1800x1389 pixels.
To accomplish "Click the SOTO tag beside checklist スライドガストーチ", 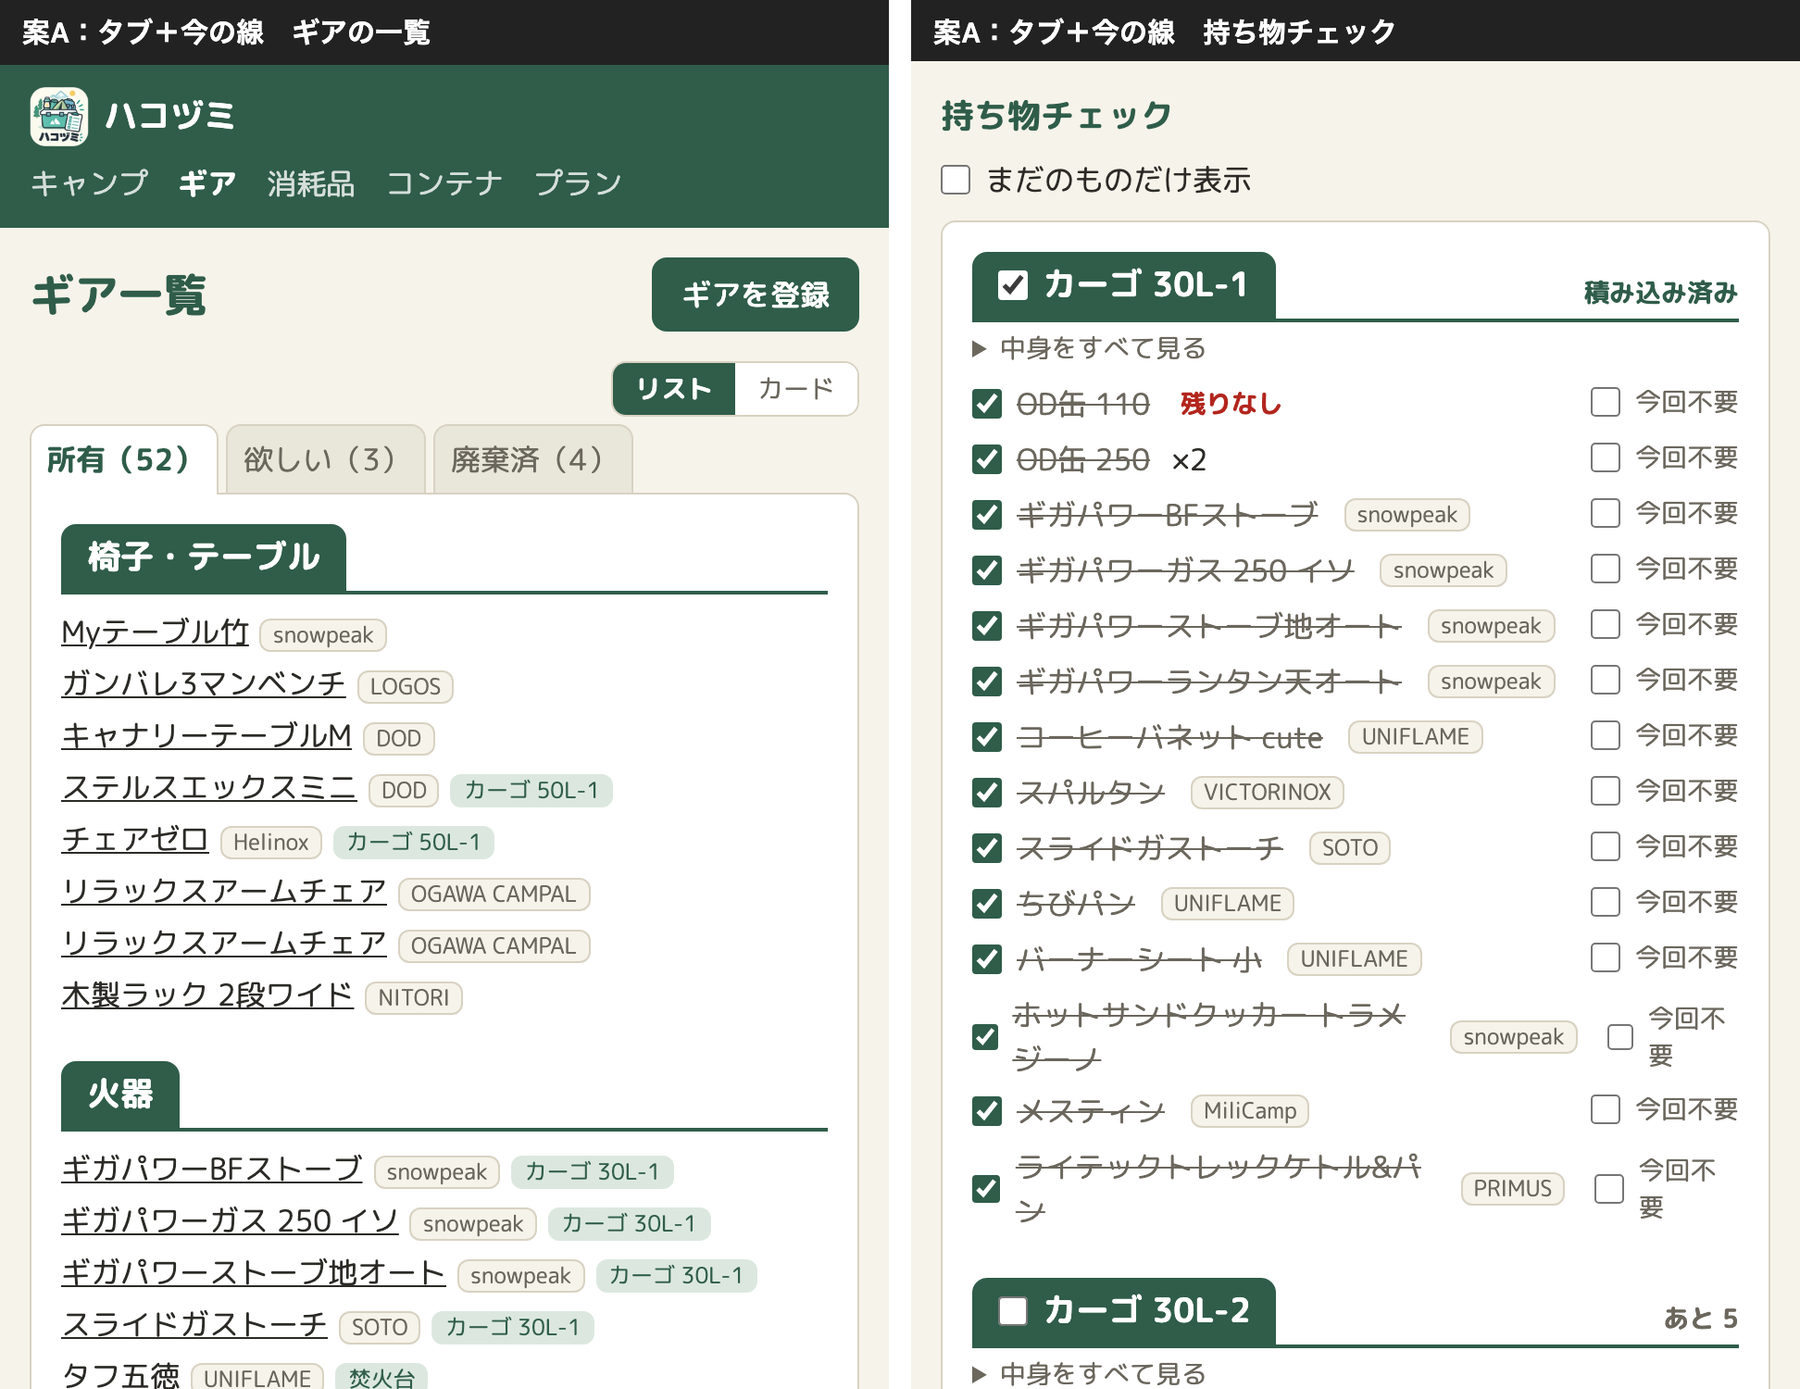I will coord(1350,848).
